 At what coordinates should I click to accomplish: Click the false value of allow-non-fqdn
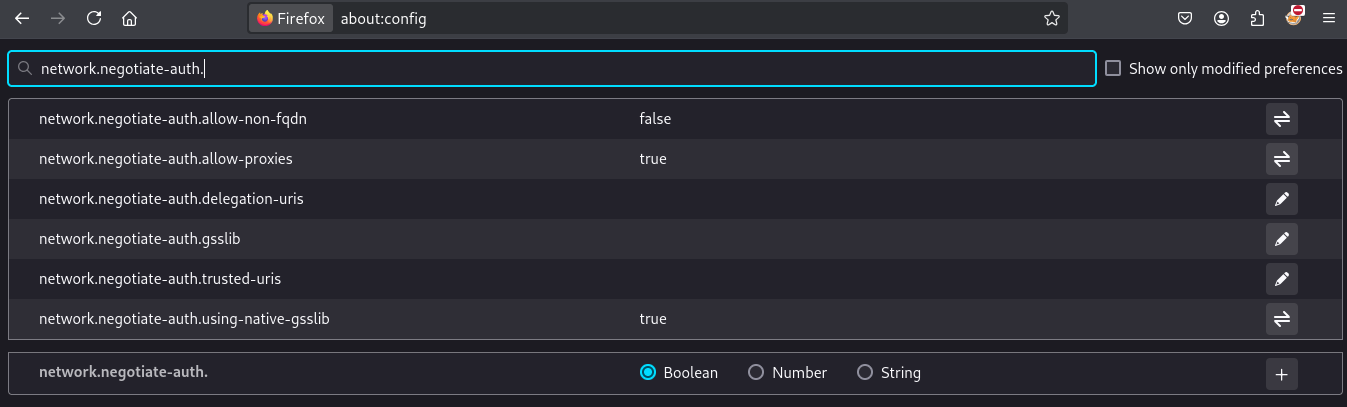(655, 119)
